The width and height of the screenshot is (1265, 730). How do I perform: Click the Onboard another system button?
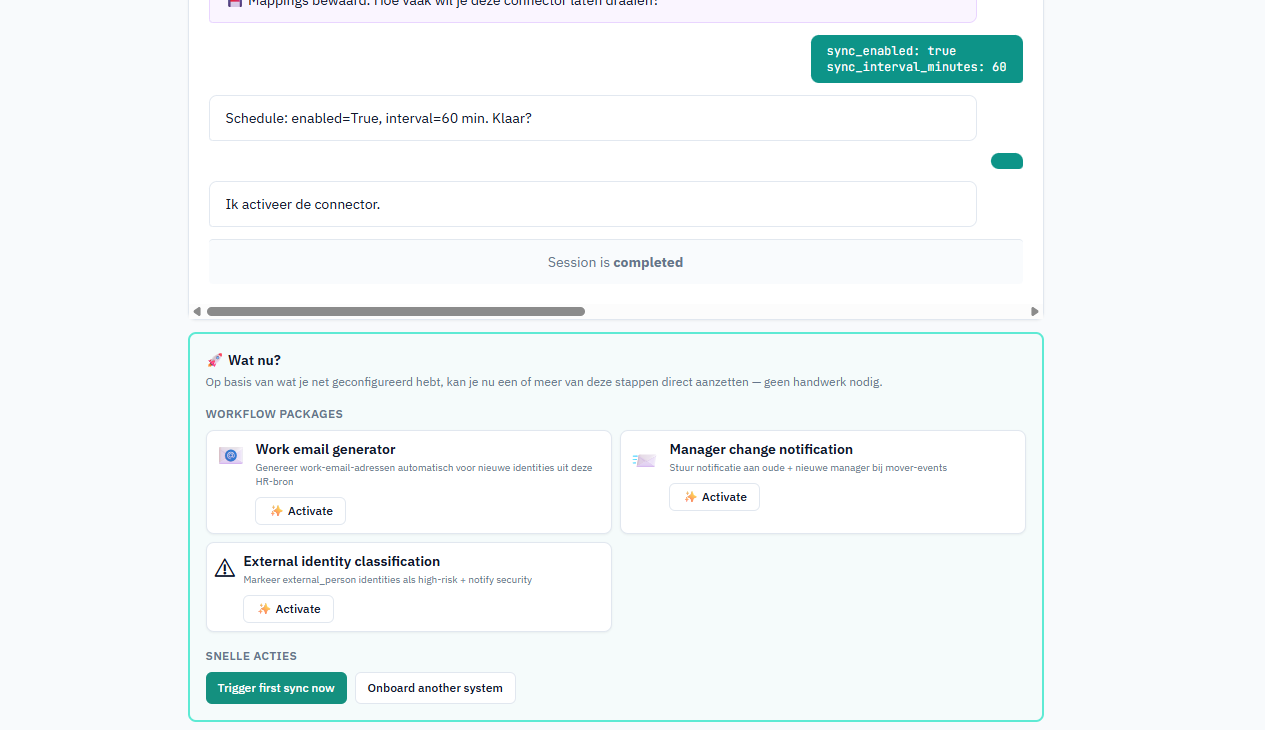coord(435,688)
